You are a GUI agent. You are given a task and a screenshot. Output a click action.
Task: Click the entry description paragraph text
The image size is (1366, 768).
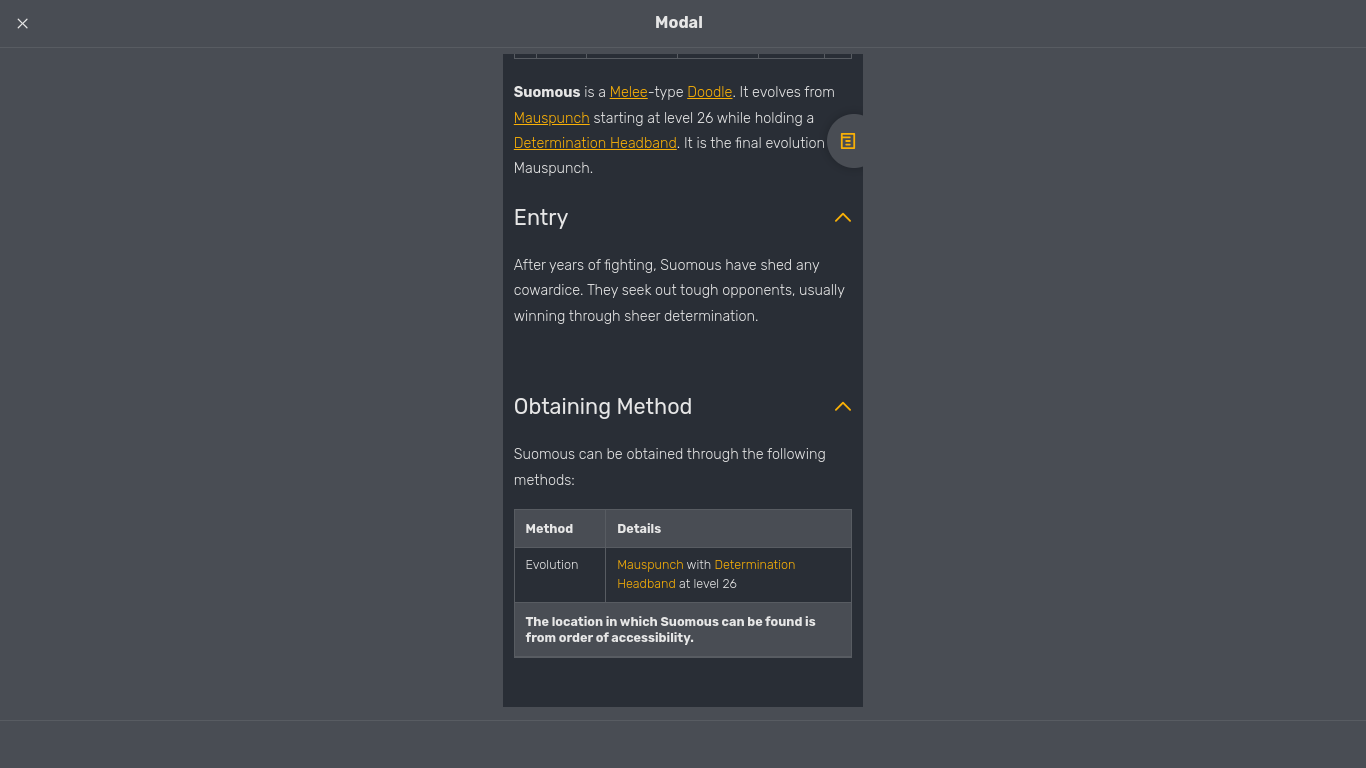click(x=678, y=290)
